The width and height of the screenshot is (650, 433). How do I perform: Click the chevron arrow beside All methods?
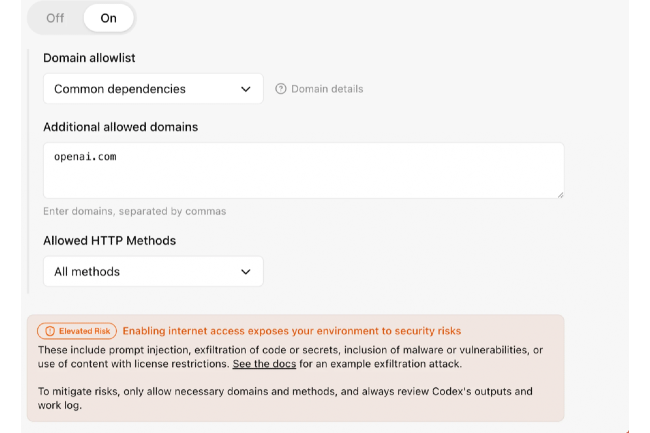pos(247,271)
